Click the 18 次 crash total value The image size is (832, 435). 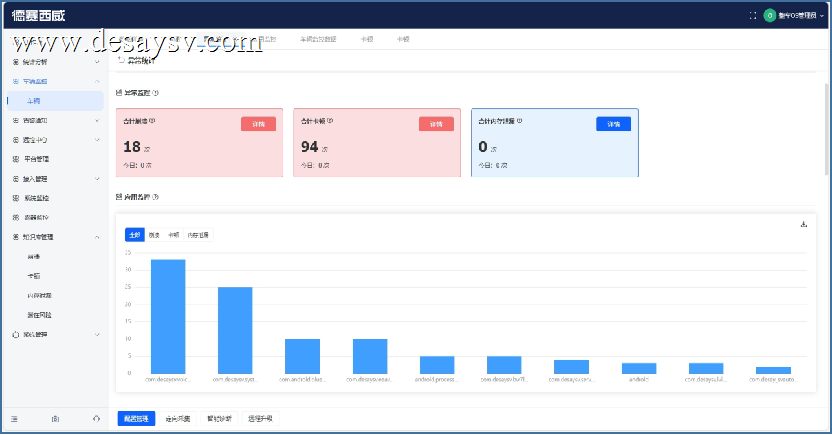pyautogui.click(x=133, y=147)
